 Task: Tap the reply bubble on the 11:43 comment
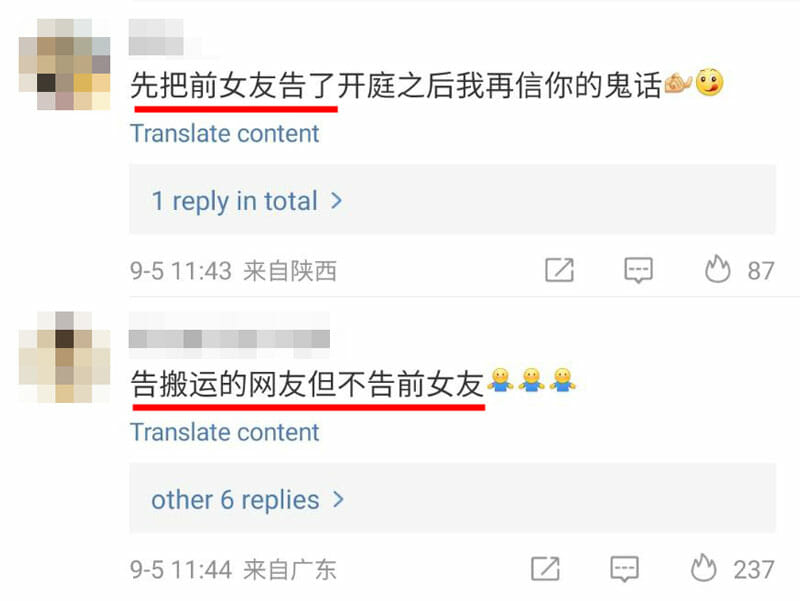click(638, 270)
